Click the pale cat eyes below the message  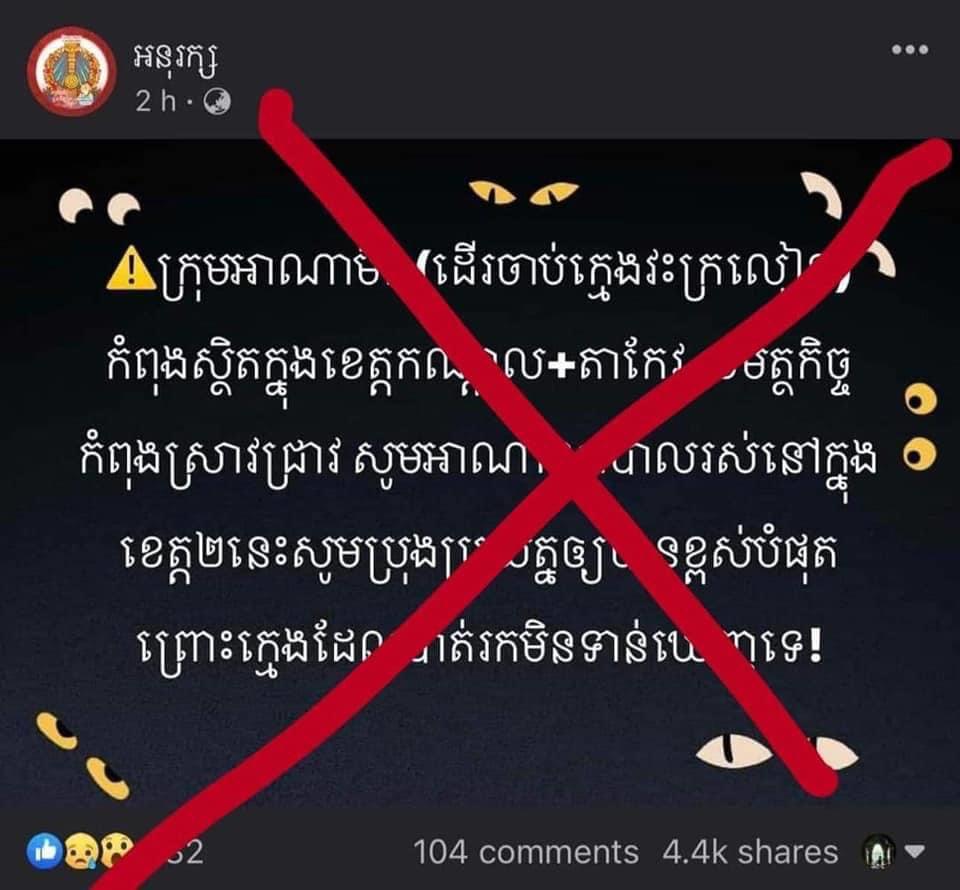click(x=776, y=752)
